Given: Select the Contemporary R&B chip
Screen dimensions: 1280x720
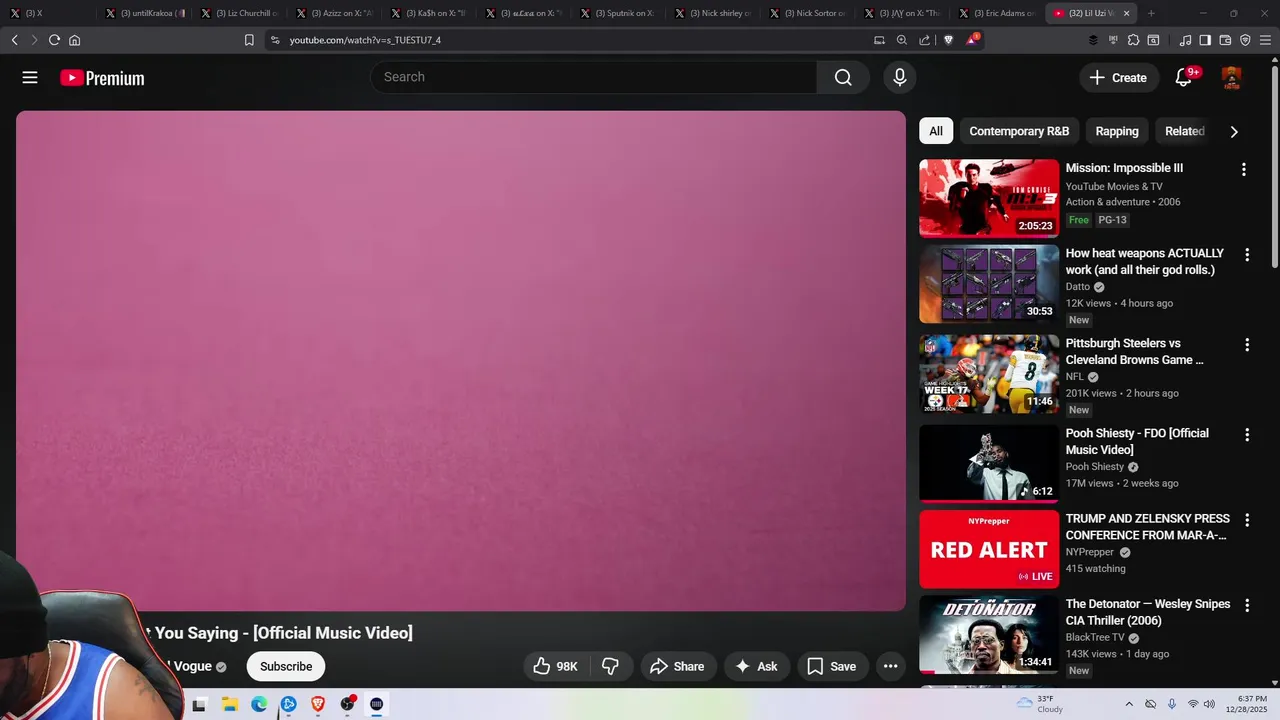Looking at the screenshot, I should tap(1019, 131).
